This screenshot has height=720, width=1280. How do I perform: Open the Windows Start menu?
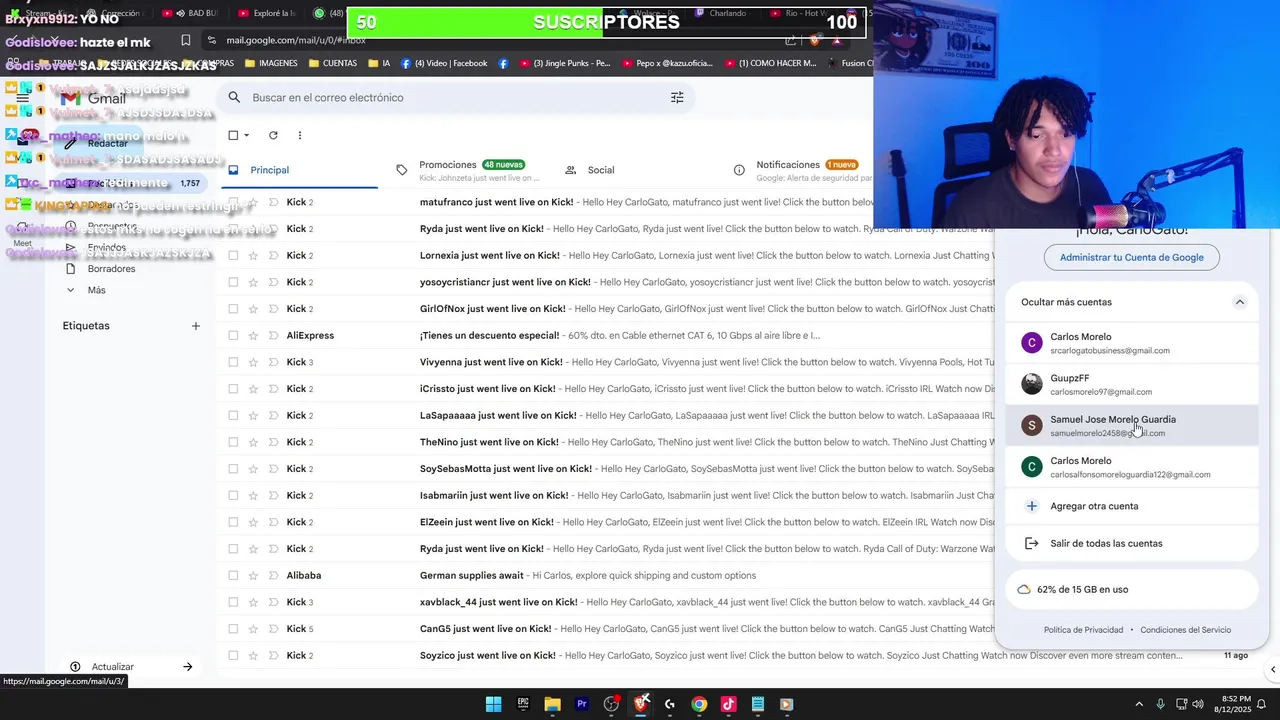(493, 704)
